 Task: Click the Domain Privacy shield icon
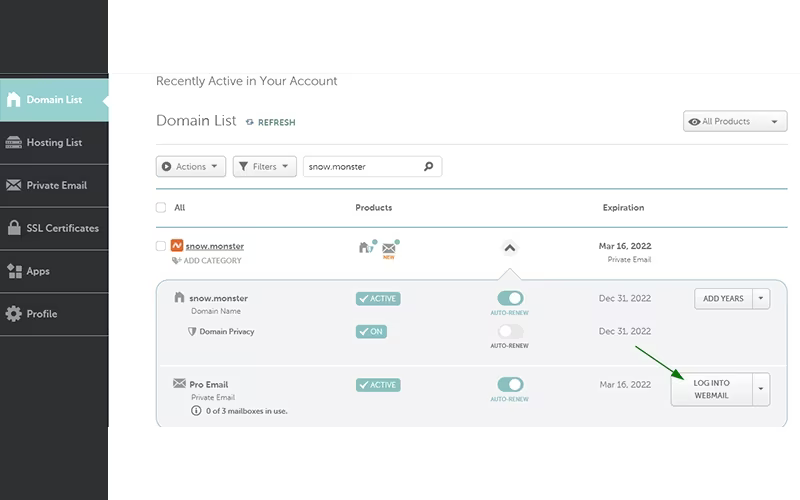(192, 332)
